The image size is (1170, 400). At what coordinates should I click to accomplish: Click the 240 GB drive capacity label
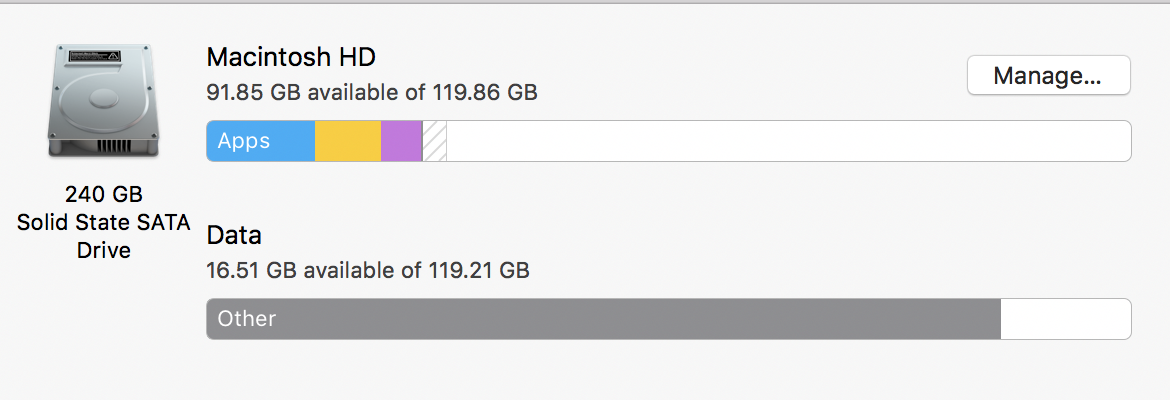[x=104, y=195]
